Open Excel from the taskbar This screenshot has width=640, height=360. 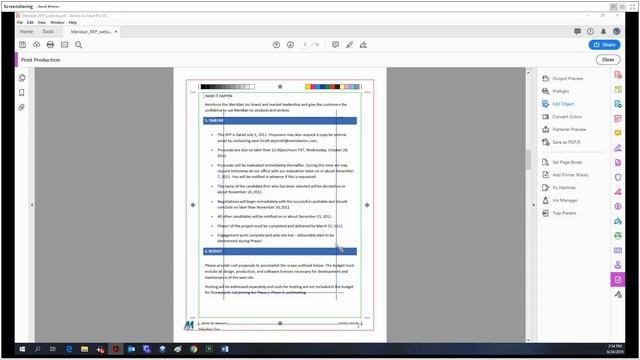coord(209,349)
